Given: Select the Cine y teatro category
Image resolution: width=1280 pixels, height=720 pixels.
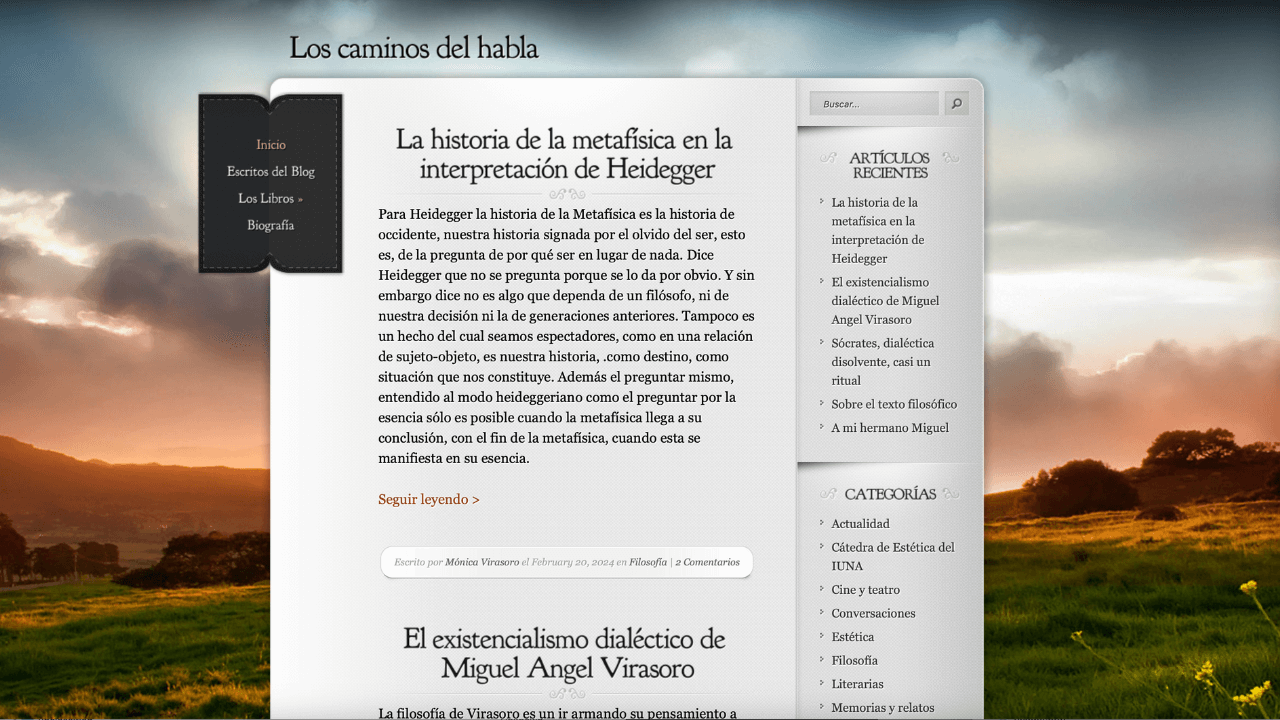Looking at the screenshot, I should [x=865, y=590].
